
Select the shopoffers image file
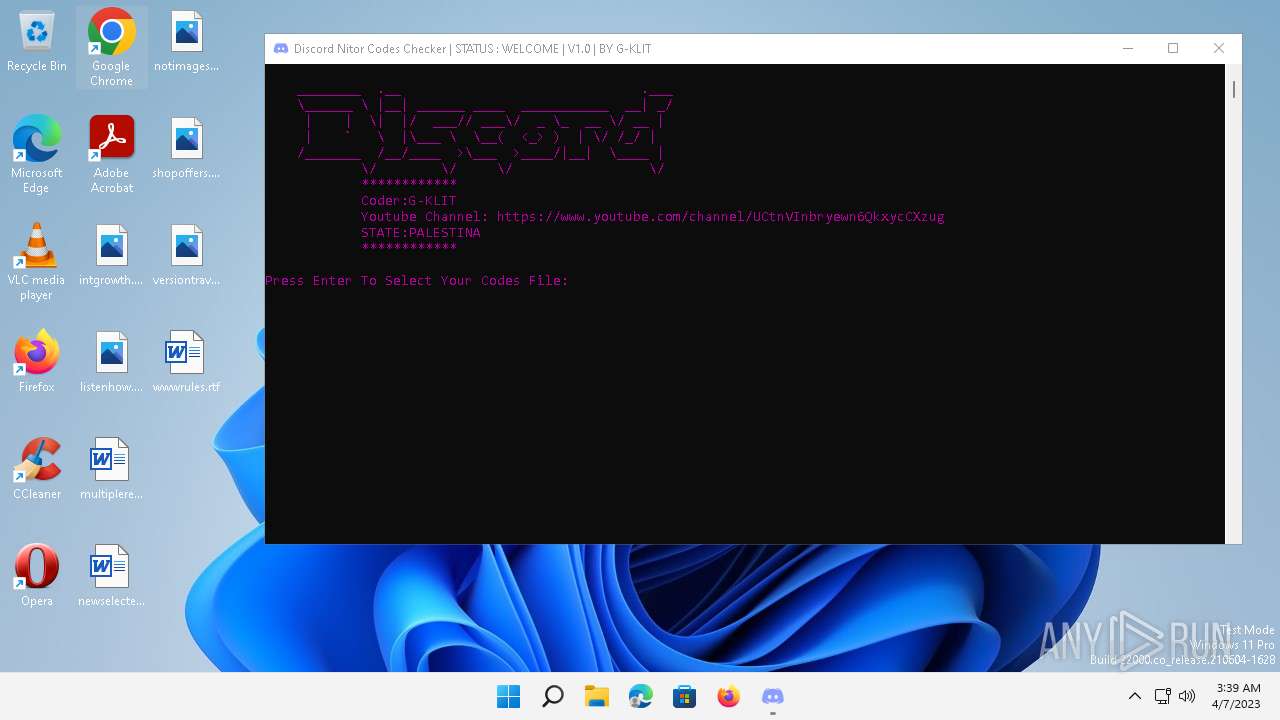tap(186, 149)
